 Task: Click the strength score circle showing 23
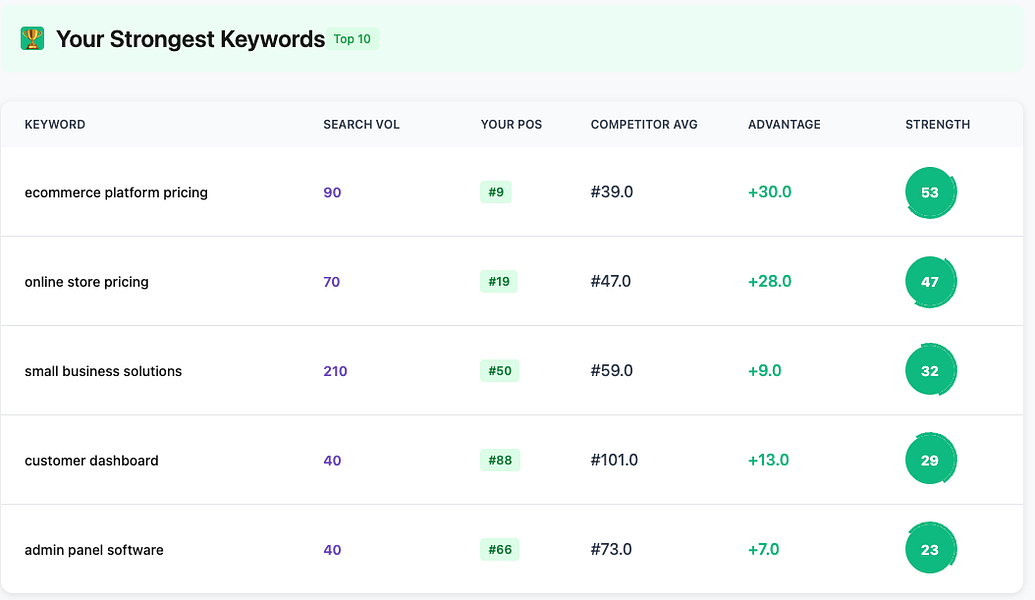tap(930, 550)
